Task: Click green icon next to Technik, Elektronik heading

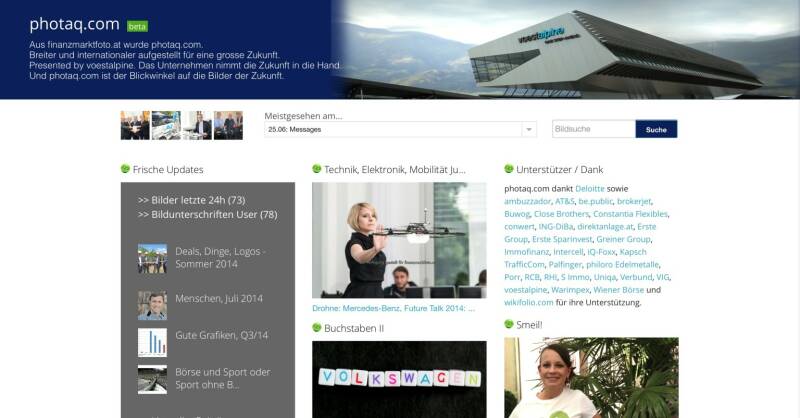Action: click(x=317, y=168)
